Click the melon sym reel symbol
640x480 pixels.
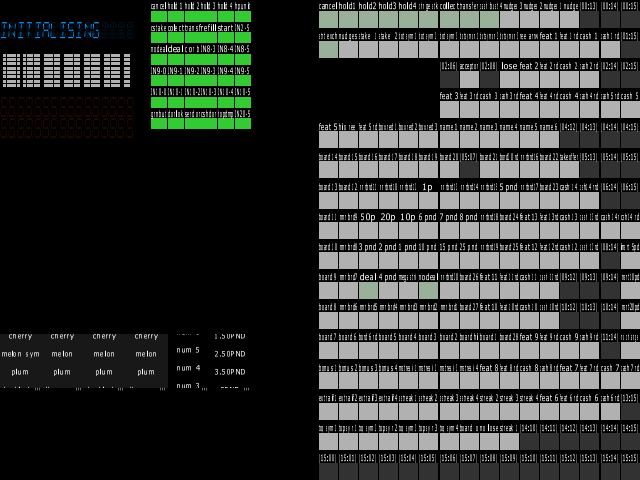[x=20, y=354]
